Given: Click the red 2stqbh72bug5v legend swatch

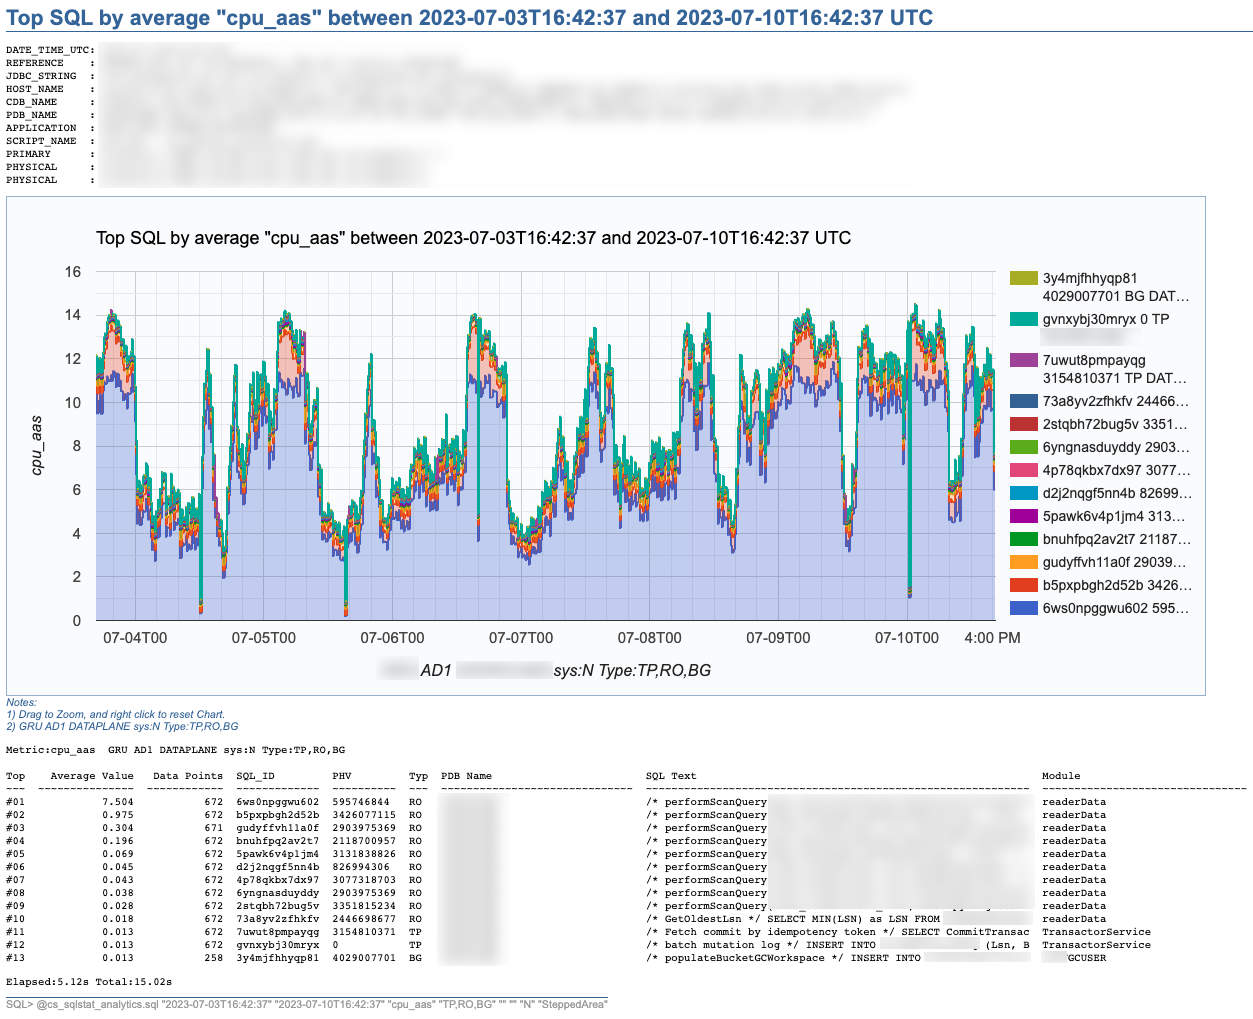Looking at the screenshot, I should (1023, 424).
